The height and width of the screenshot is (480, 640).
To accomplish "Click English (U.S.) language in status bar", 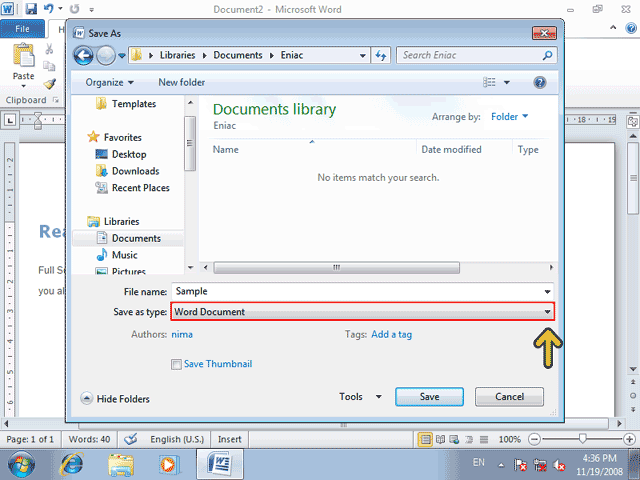I will coord(177,440).
